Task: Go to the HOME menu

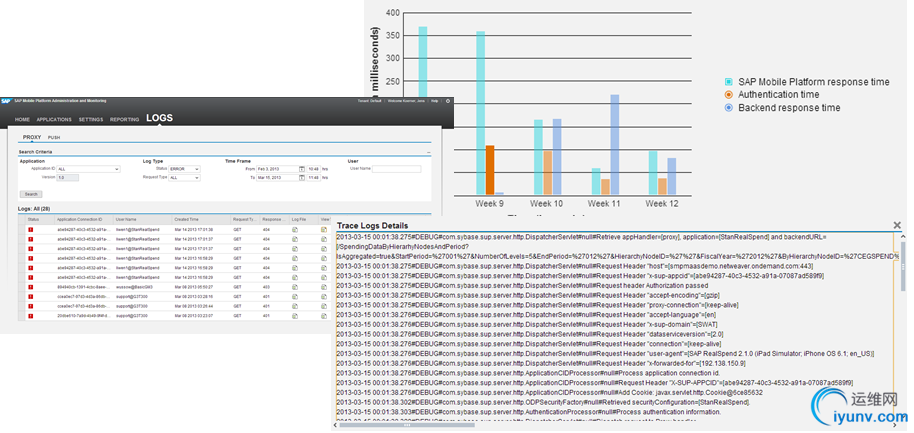Action: point(22,119)
